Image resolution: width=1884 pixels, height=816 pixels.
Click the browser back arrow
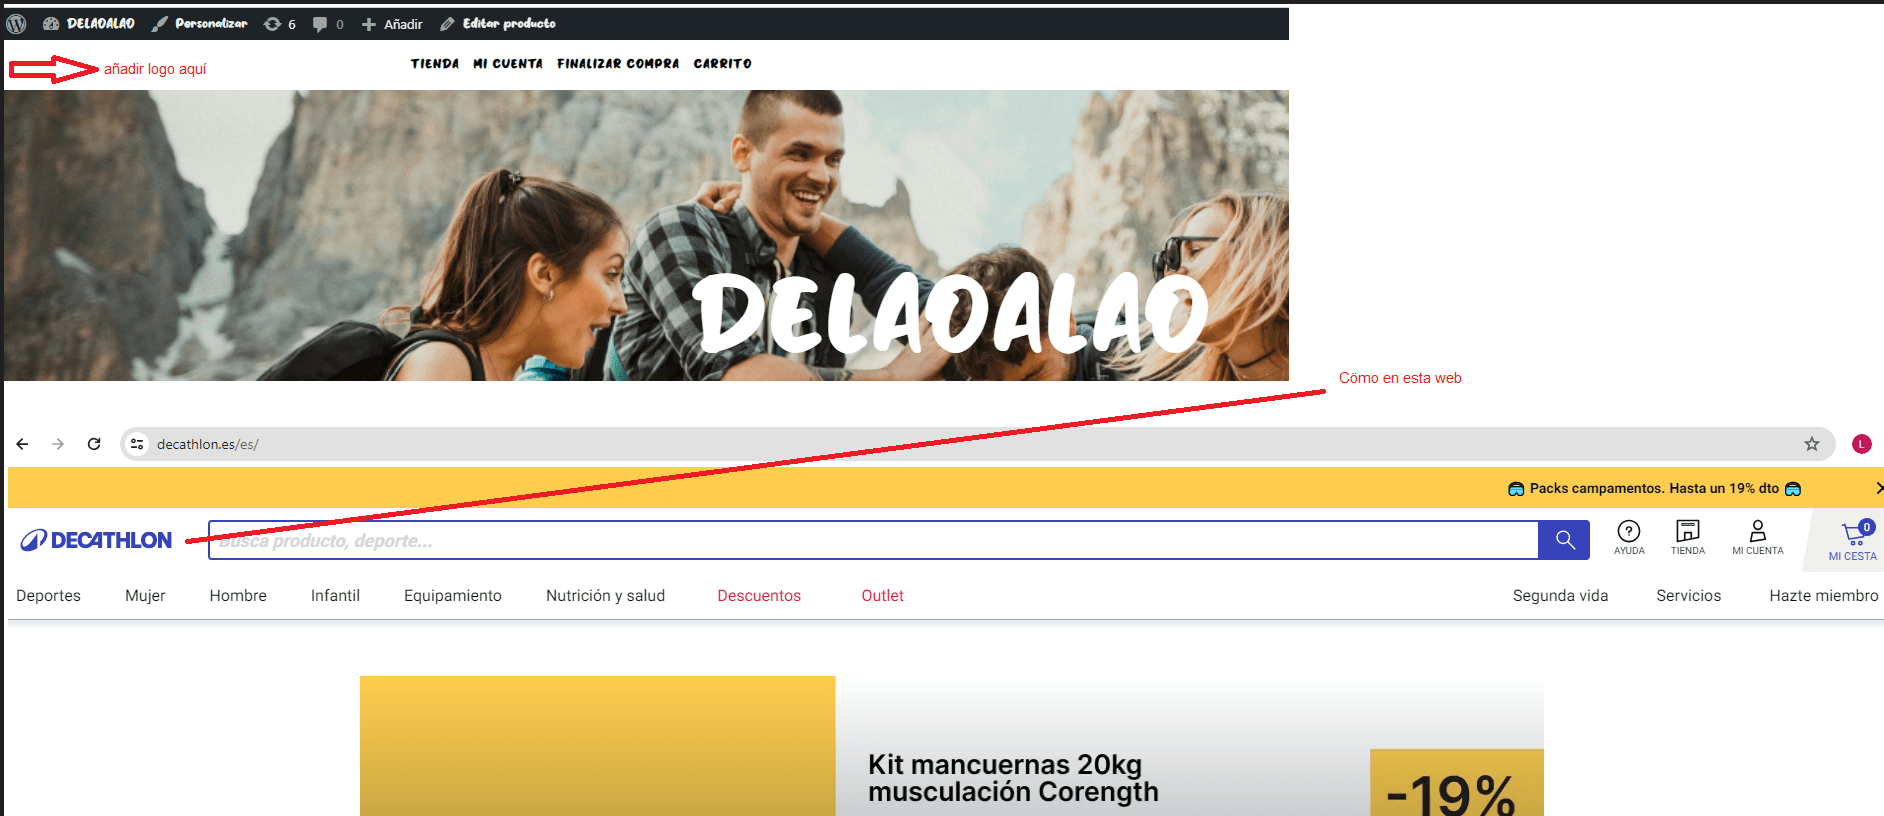coord(22,444)
